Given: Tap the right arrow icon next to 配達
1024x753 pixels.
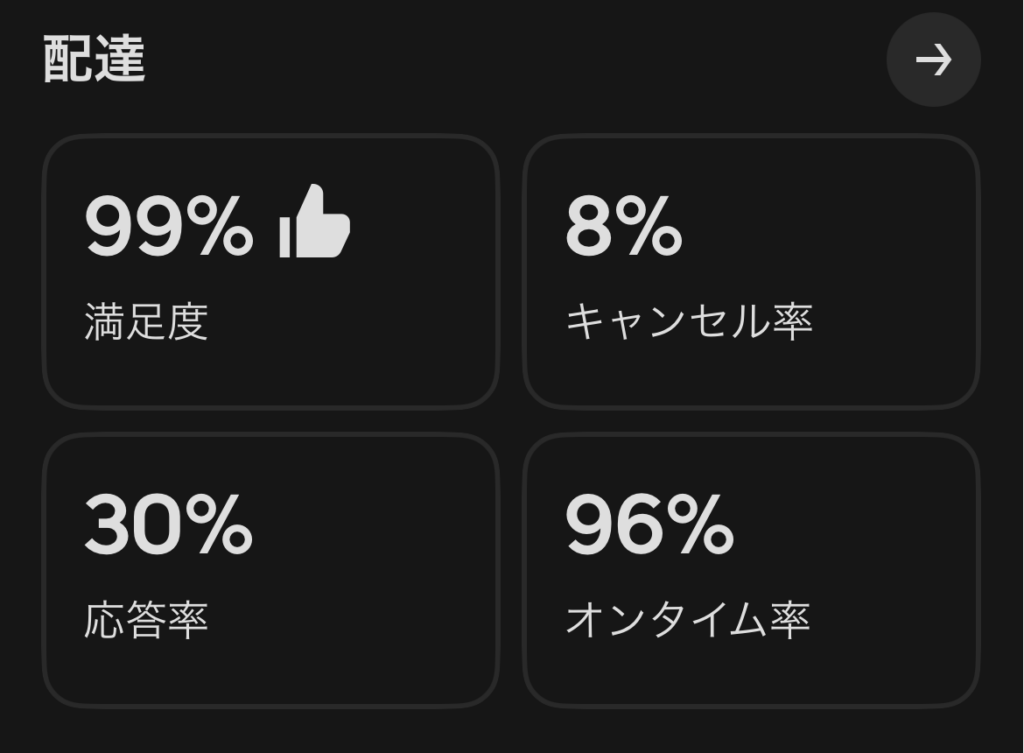Looking at the screenshot, I should pos(933,60).
